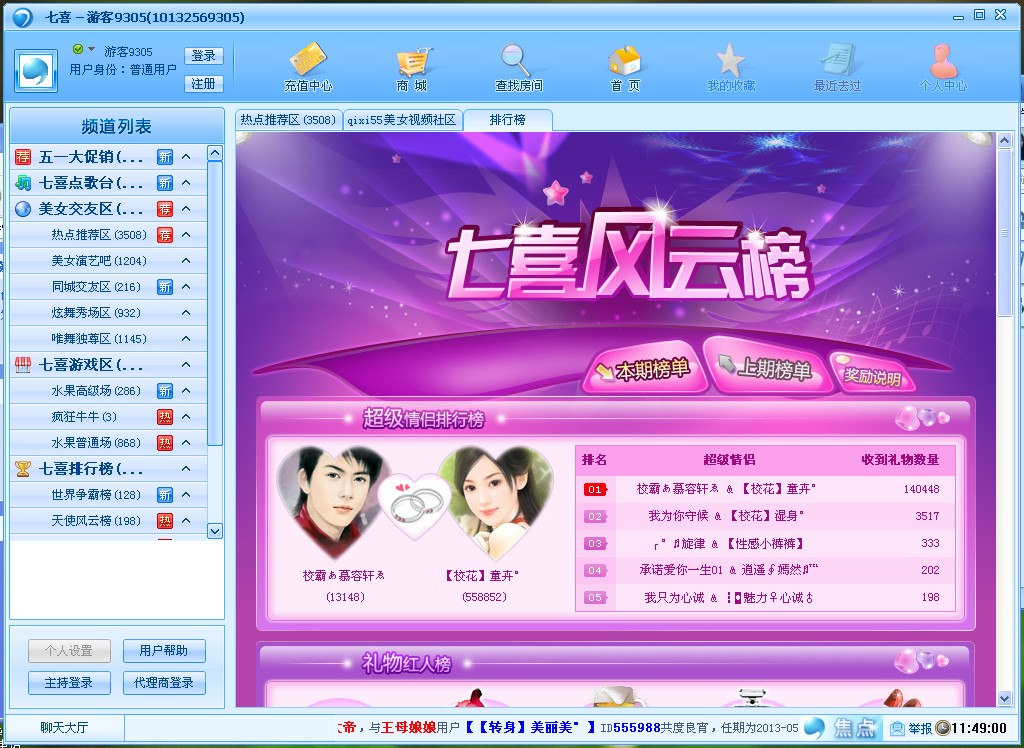Viewport: 1024px width, 748px height.
Task: Click the 查找房间 magnifier icon
Action: [x=518, y=62]
